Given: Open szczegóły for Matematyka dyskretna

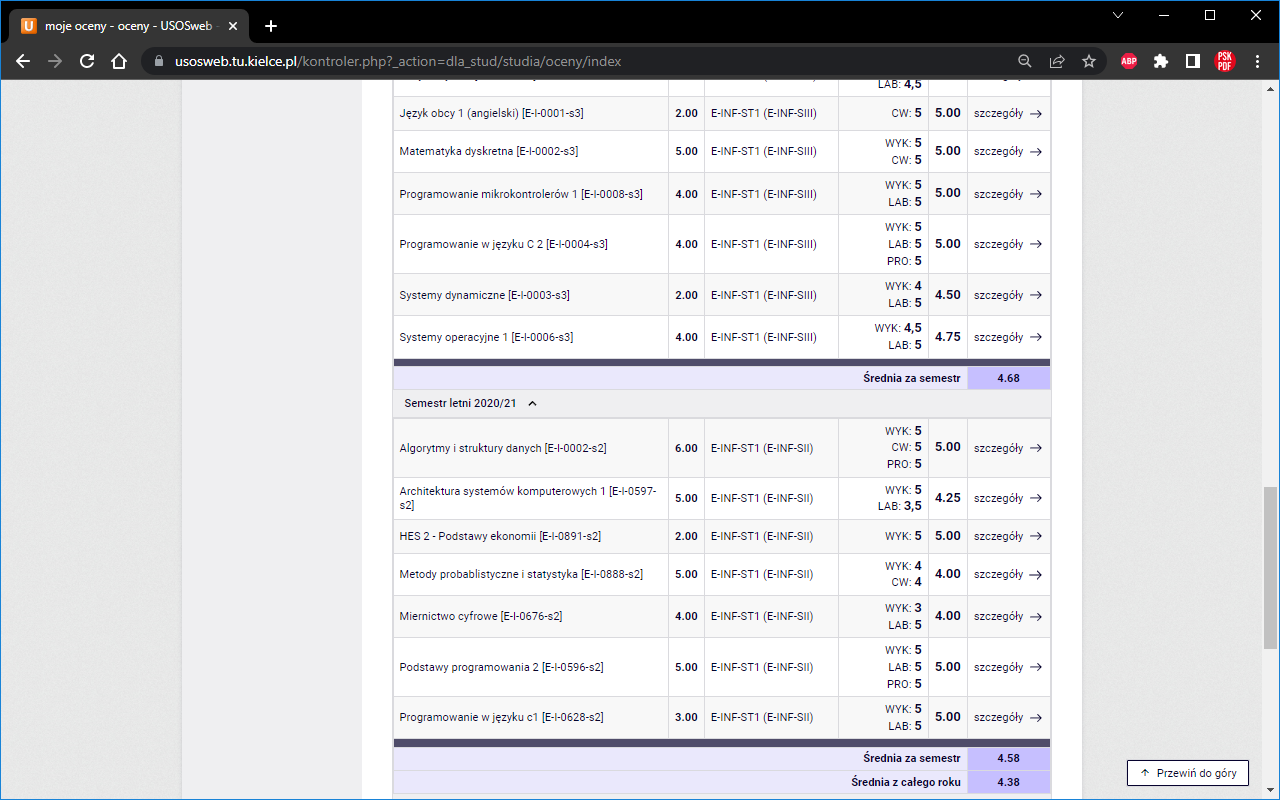Looking at the screenshot, I should pyautogui.click(x=1008, y=152).
